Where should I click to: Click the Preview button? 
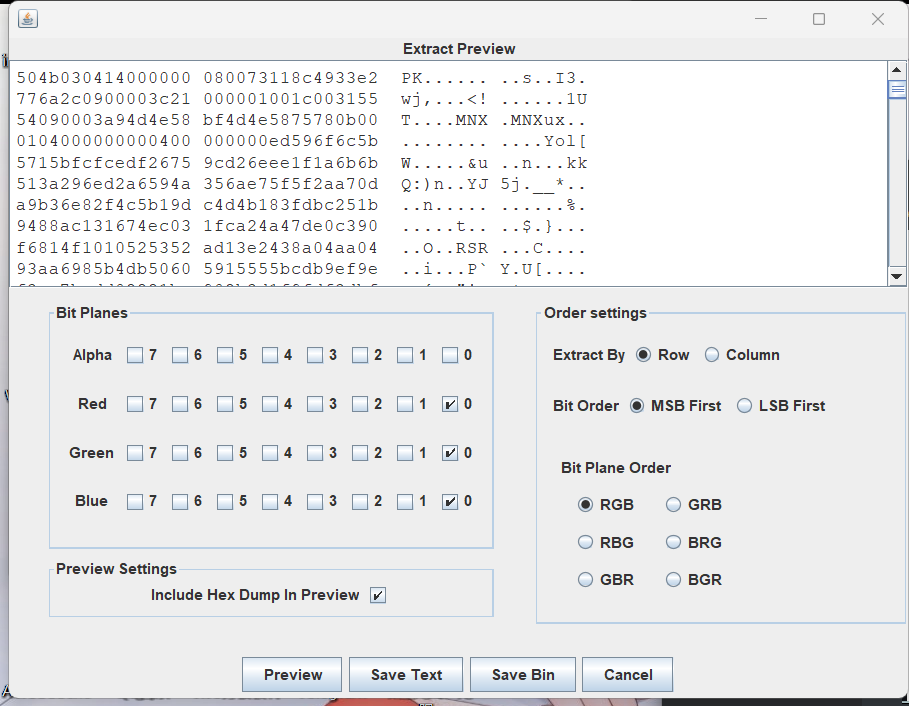292,675
